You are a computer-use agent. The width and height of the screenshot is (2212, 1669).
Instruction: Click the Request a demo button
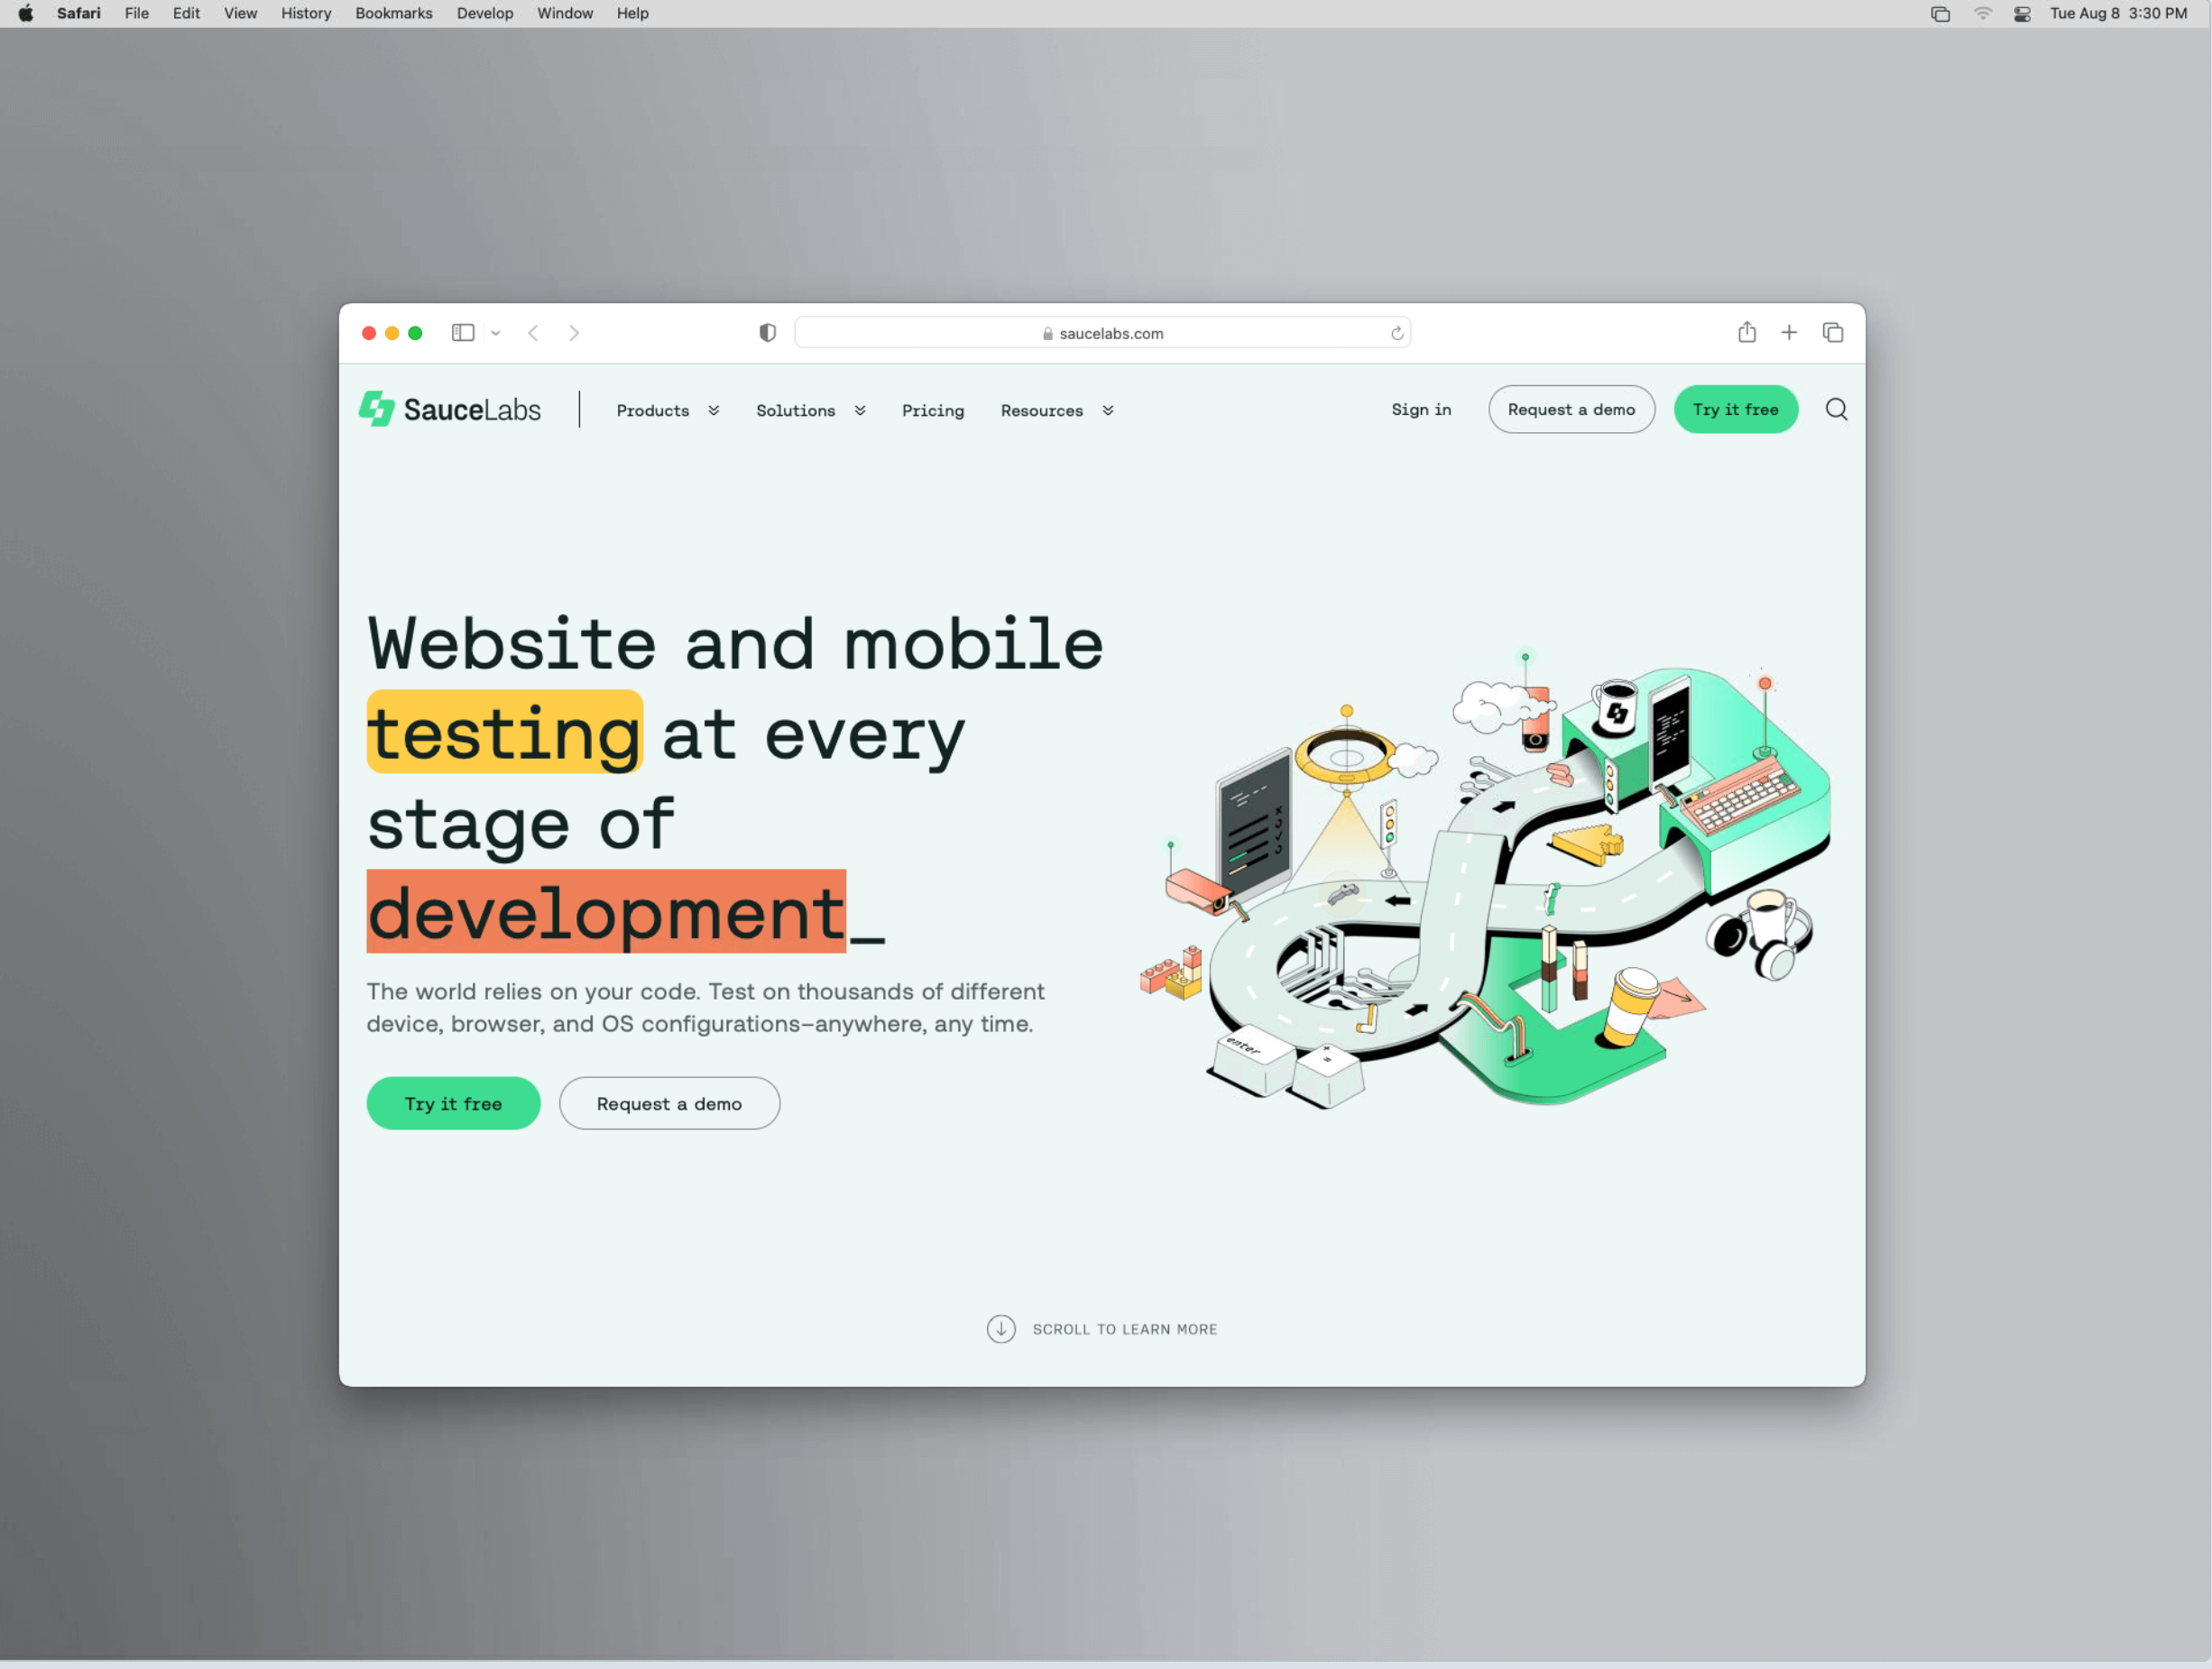pos(1569,409)
